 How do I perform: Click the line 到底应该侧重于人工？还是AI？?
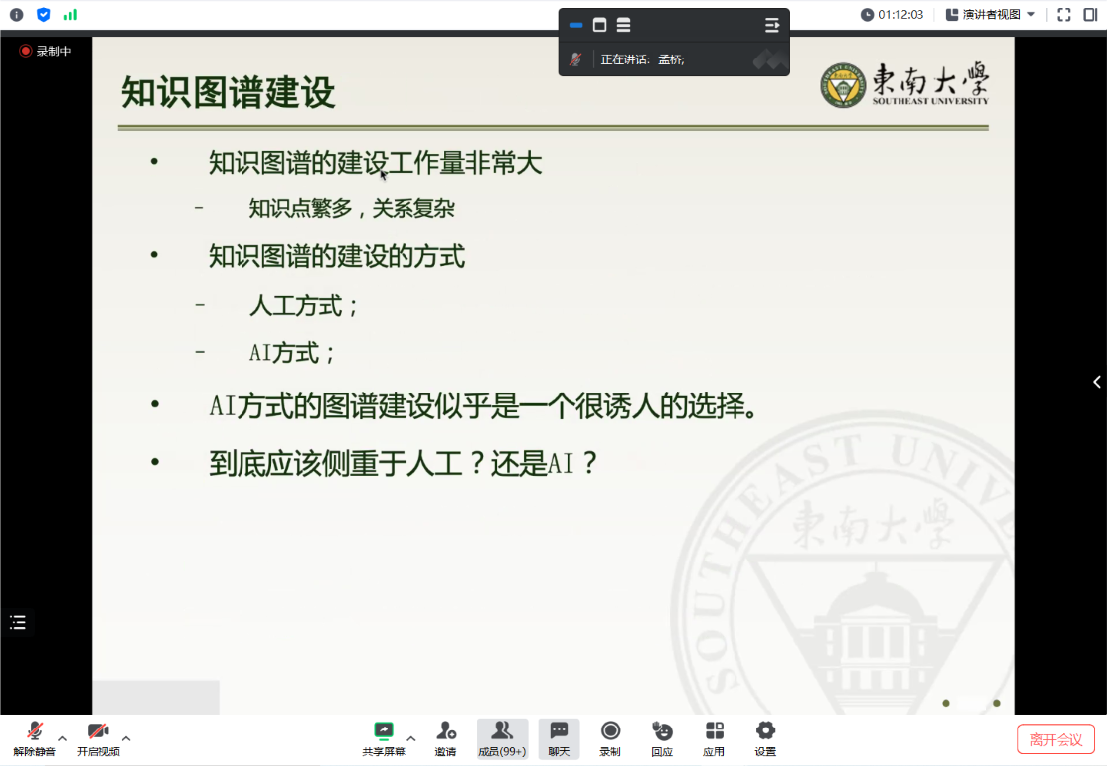click(x=403, y=464)
